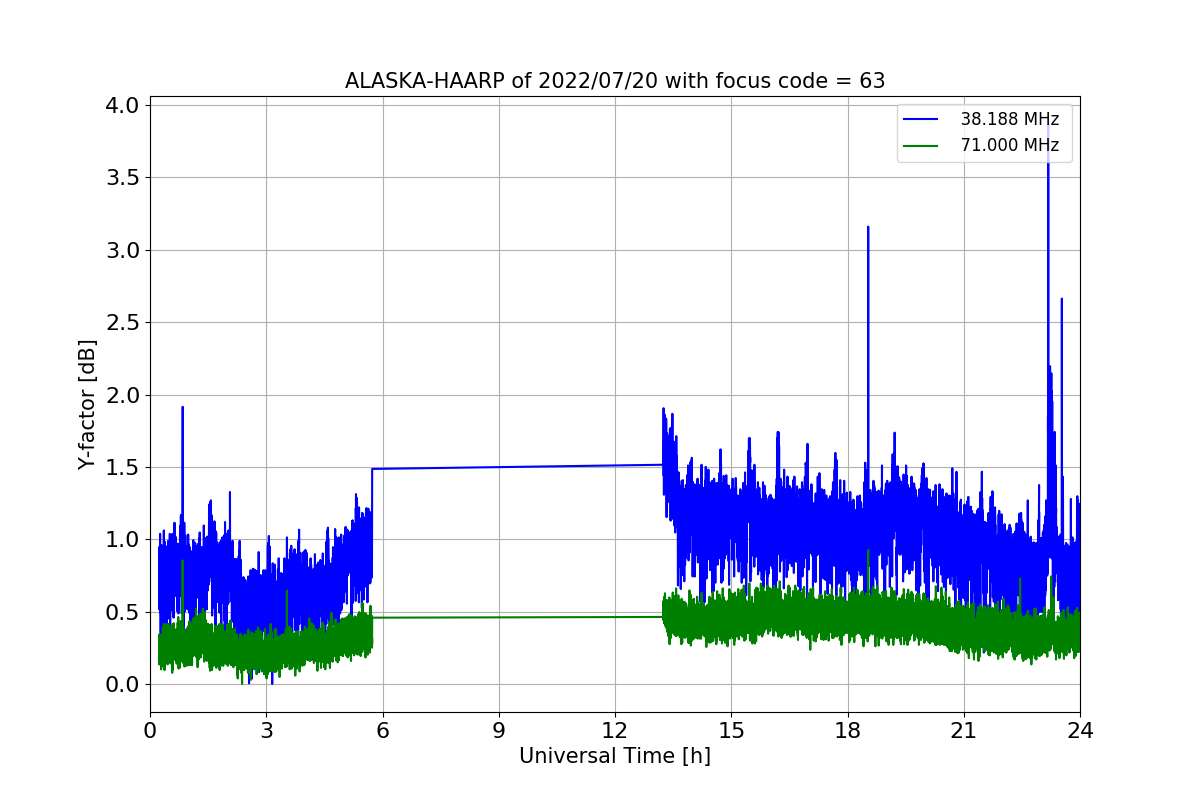Click y-axis tick label 3.5
1200x800 pixels.
click(x=122, y=178)
